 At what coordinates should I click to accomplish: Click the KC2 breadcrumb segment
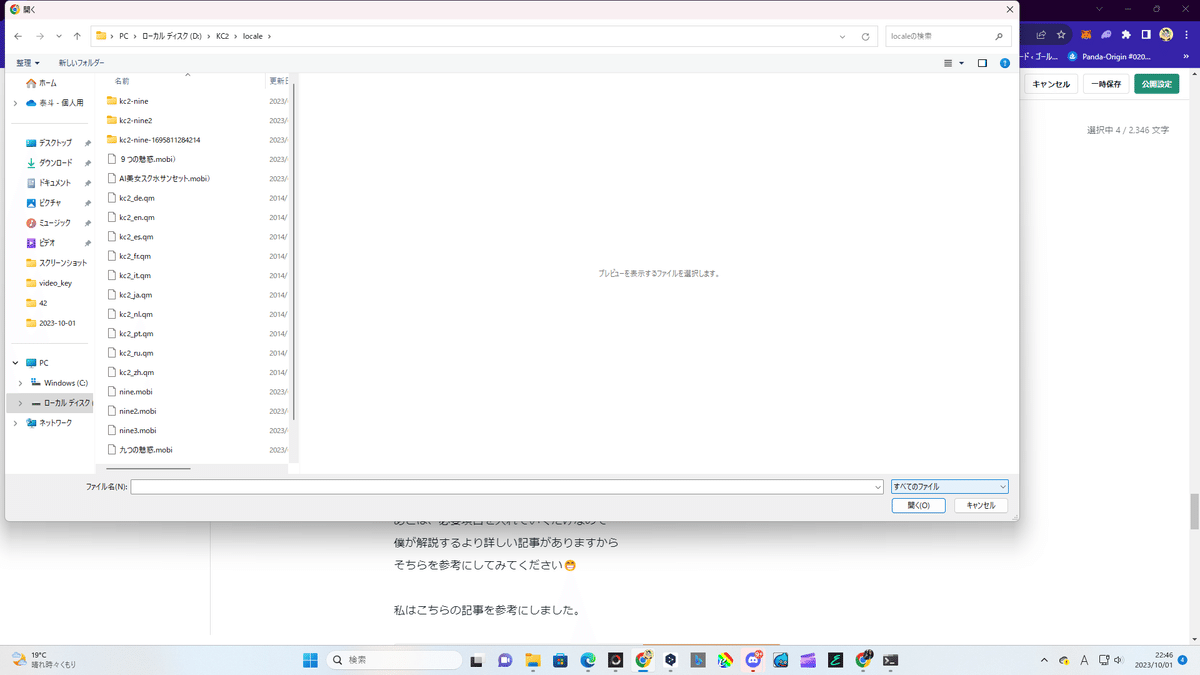pos(223,37)
